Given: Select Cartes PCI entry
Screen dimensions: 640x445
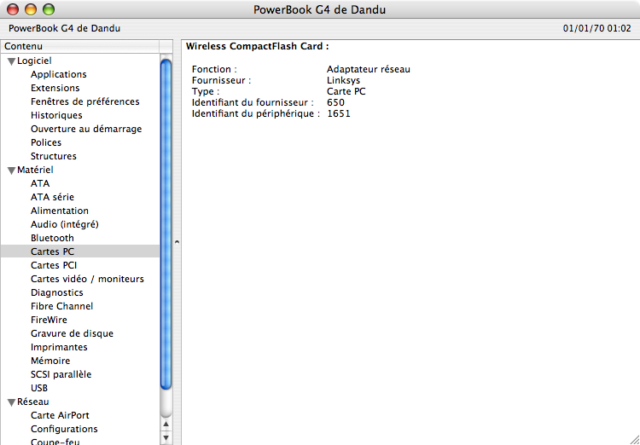Looking at the screenshot, I should click(x=53, y=265).
